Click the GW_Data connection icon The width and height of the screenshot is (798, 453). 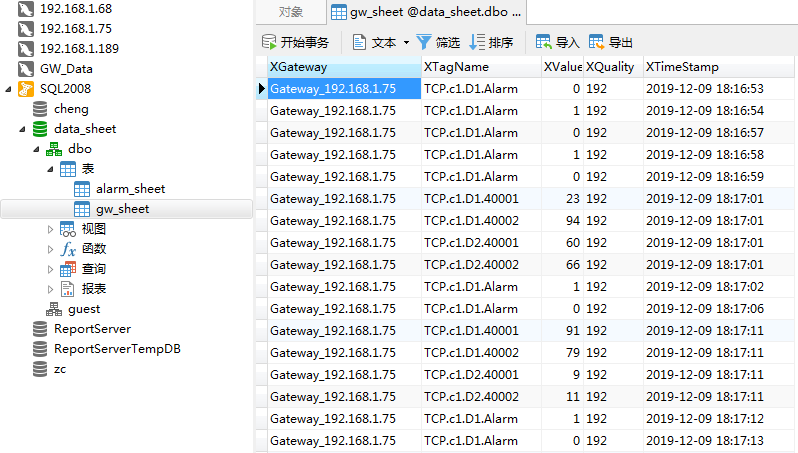[x=25, y=69]
